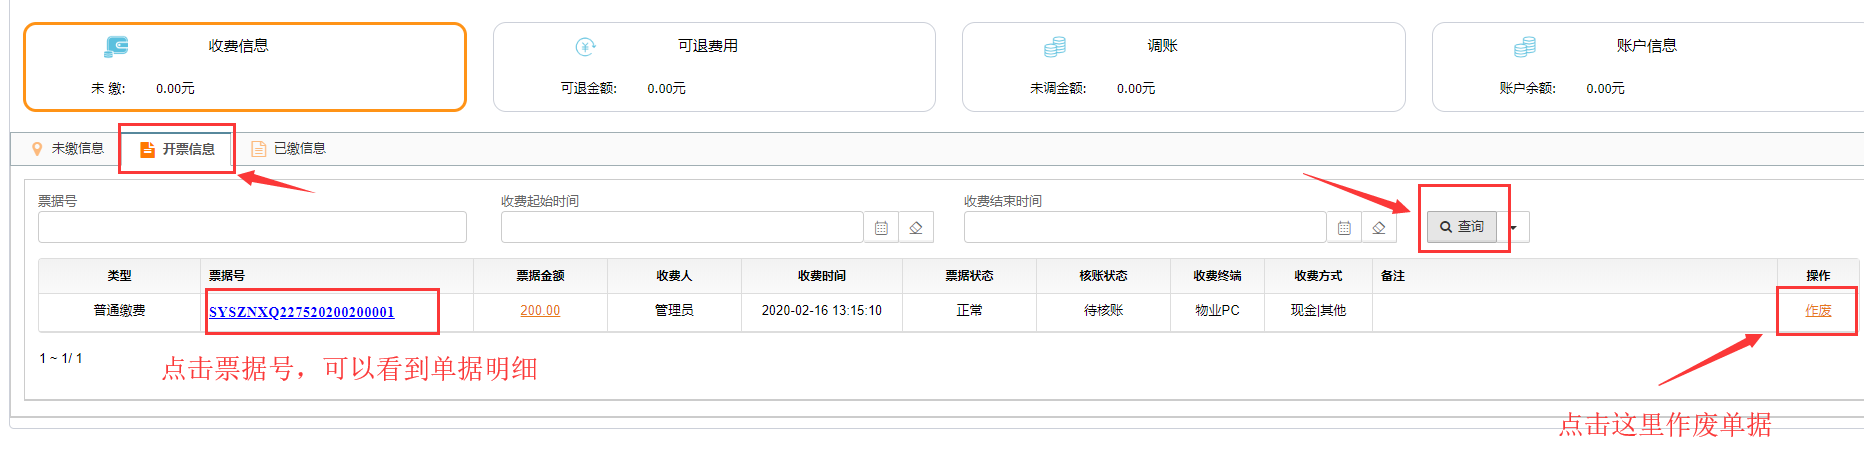Screen dimensions: 1864x475
Task: Click the 2020-02-16 13:15:10 time cell
Action: (x=822, y=311)
